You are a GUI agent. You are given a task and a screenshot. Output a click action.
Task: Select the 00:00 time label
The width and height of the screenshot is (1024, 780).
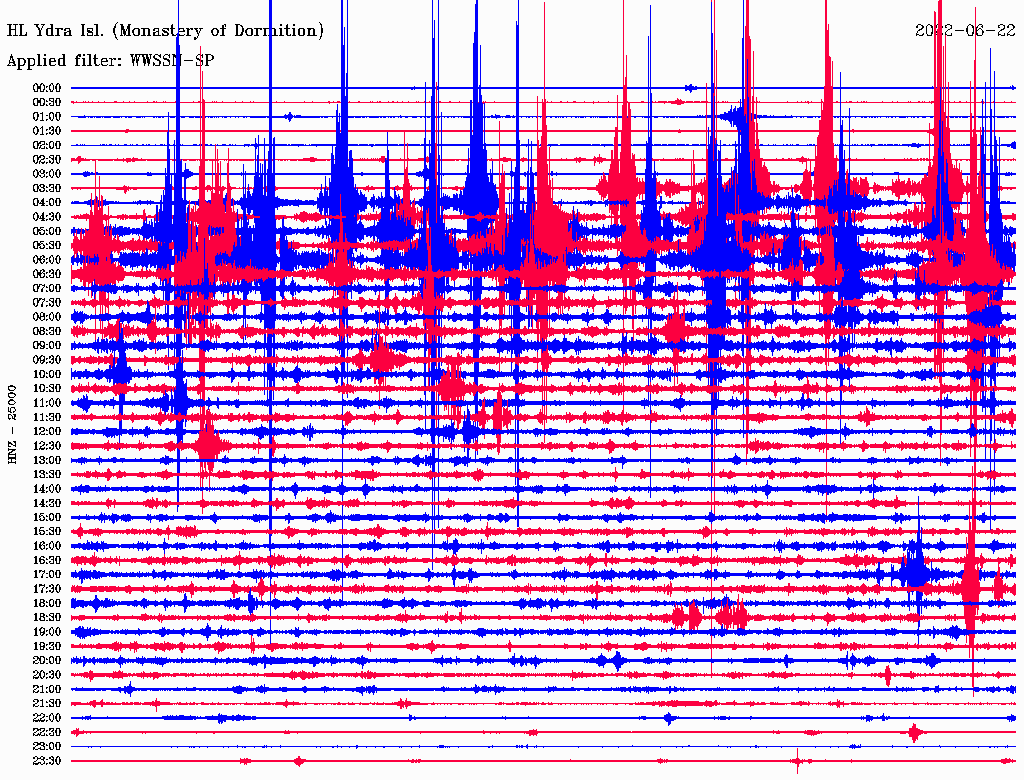pos(47,88)
